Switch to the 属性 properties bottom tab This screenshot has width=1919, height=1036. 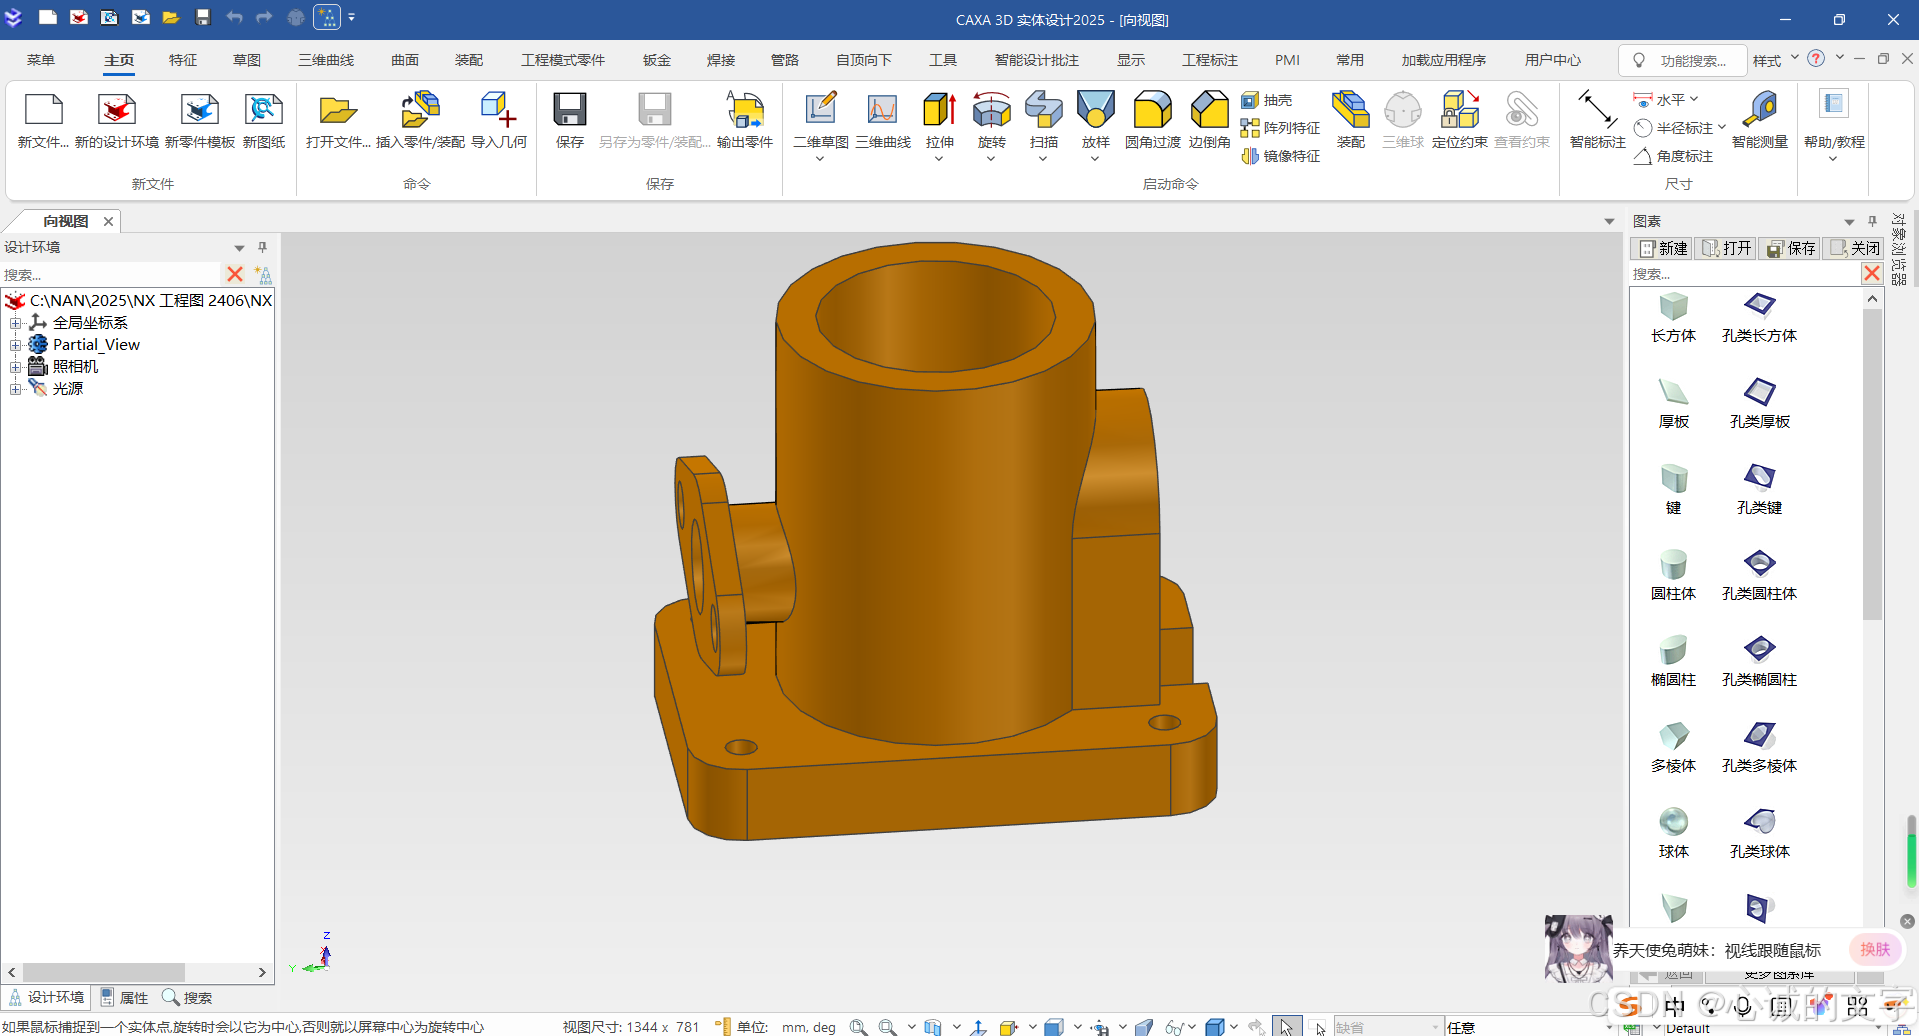(x=124, y=998)
